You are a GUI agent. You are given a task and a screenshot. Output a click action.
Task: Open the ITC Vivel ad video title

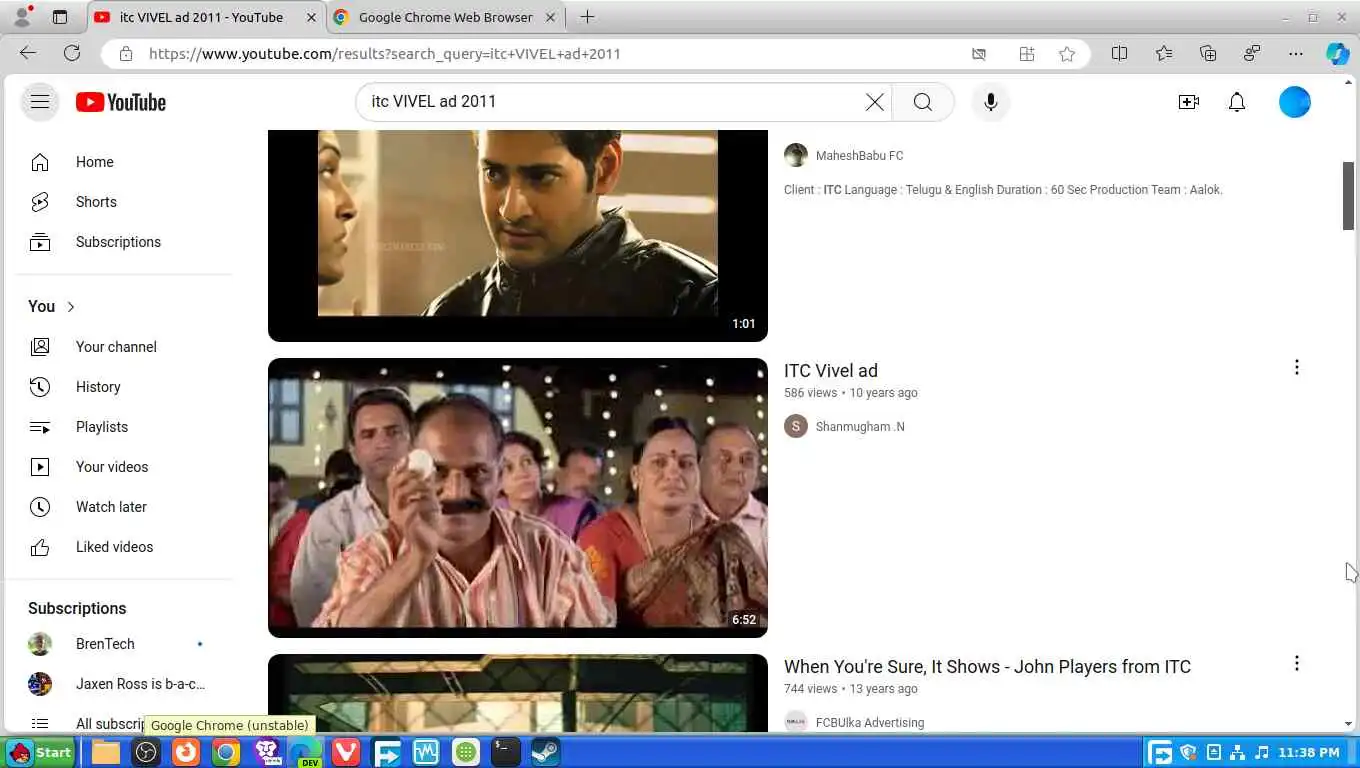click(831, 371)
